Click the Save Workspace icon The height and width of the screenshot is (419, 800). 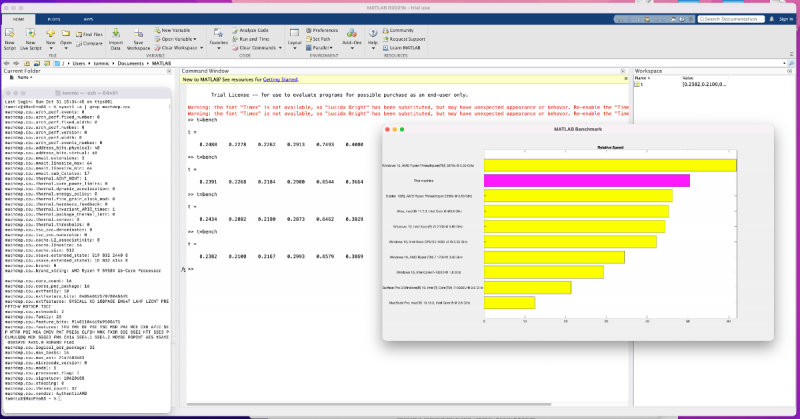pyautogui.click(x=139, y=35)
